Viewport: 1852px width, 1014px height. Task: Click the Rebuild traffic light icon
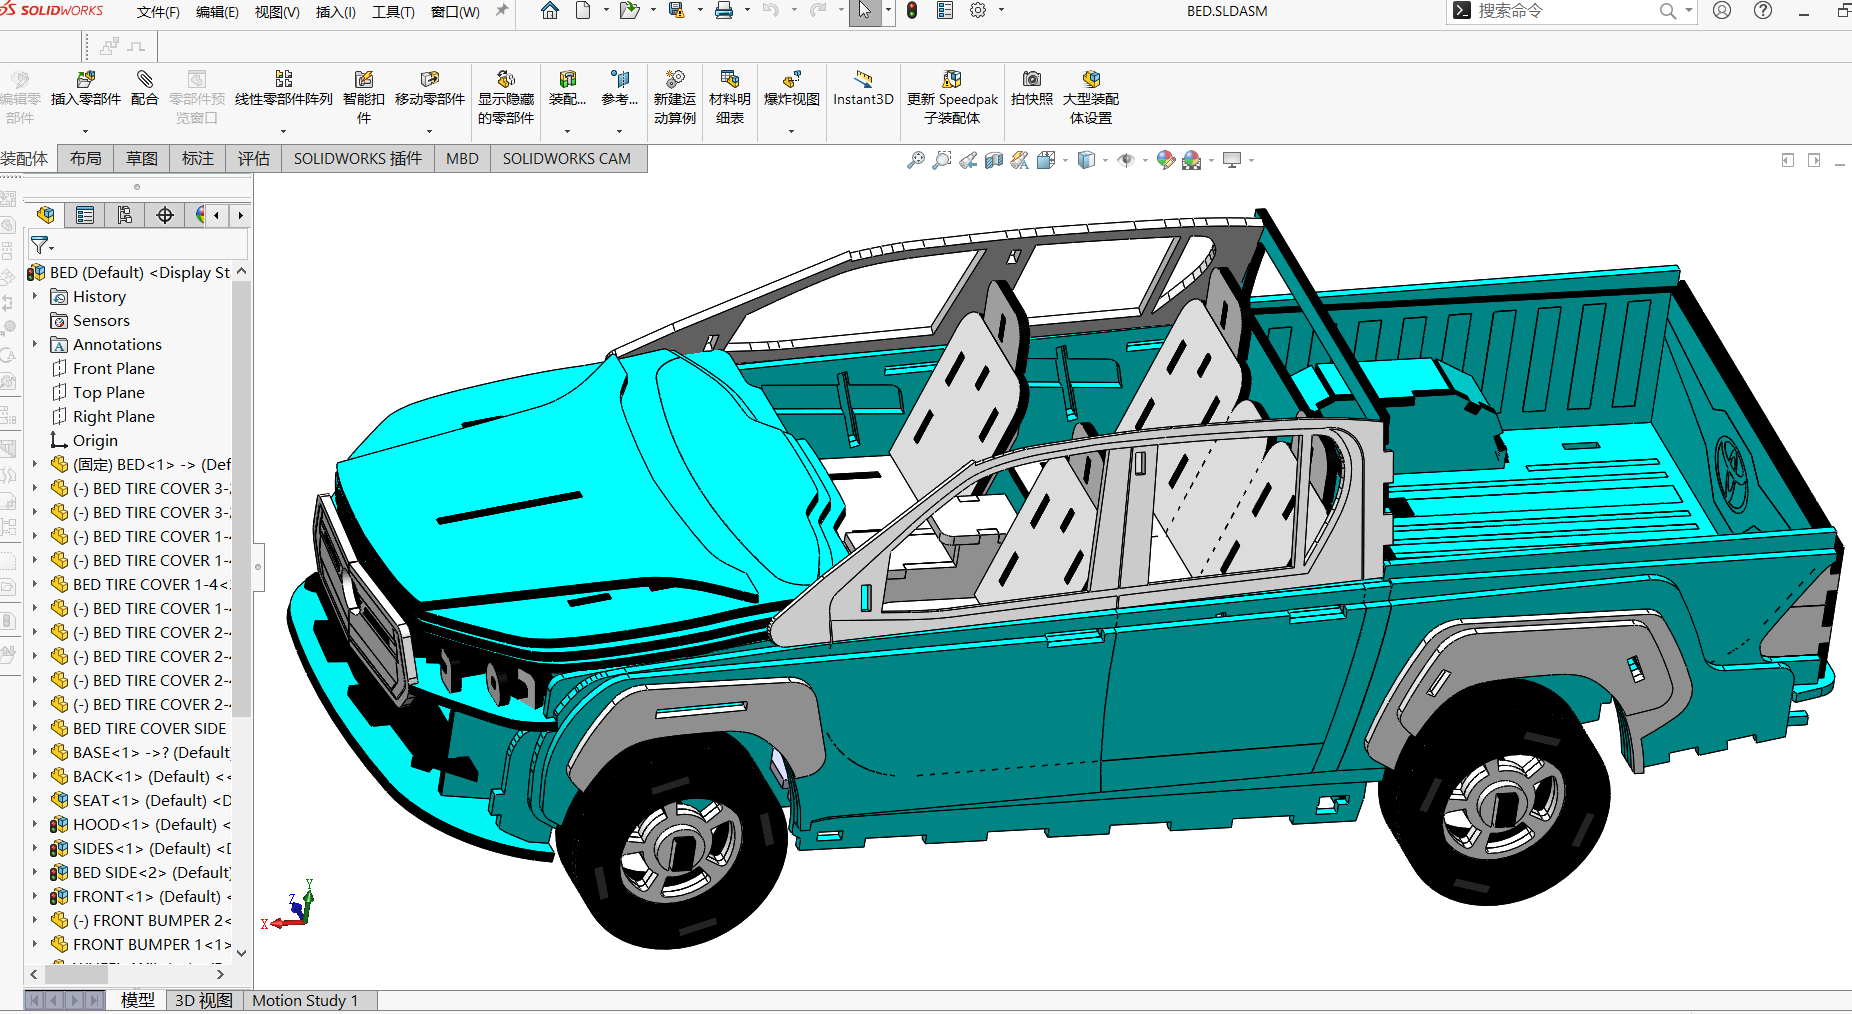[912, 11]
